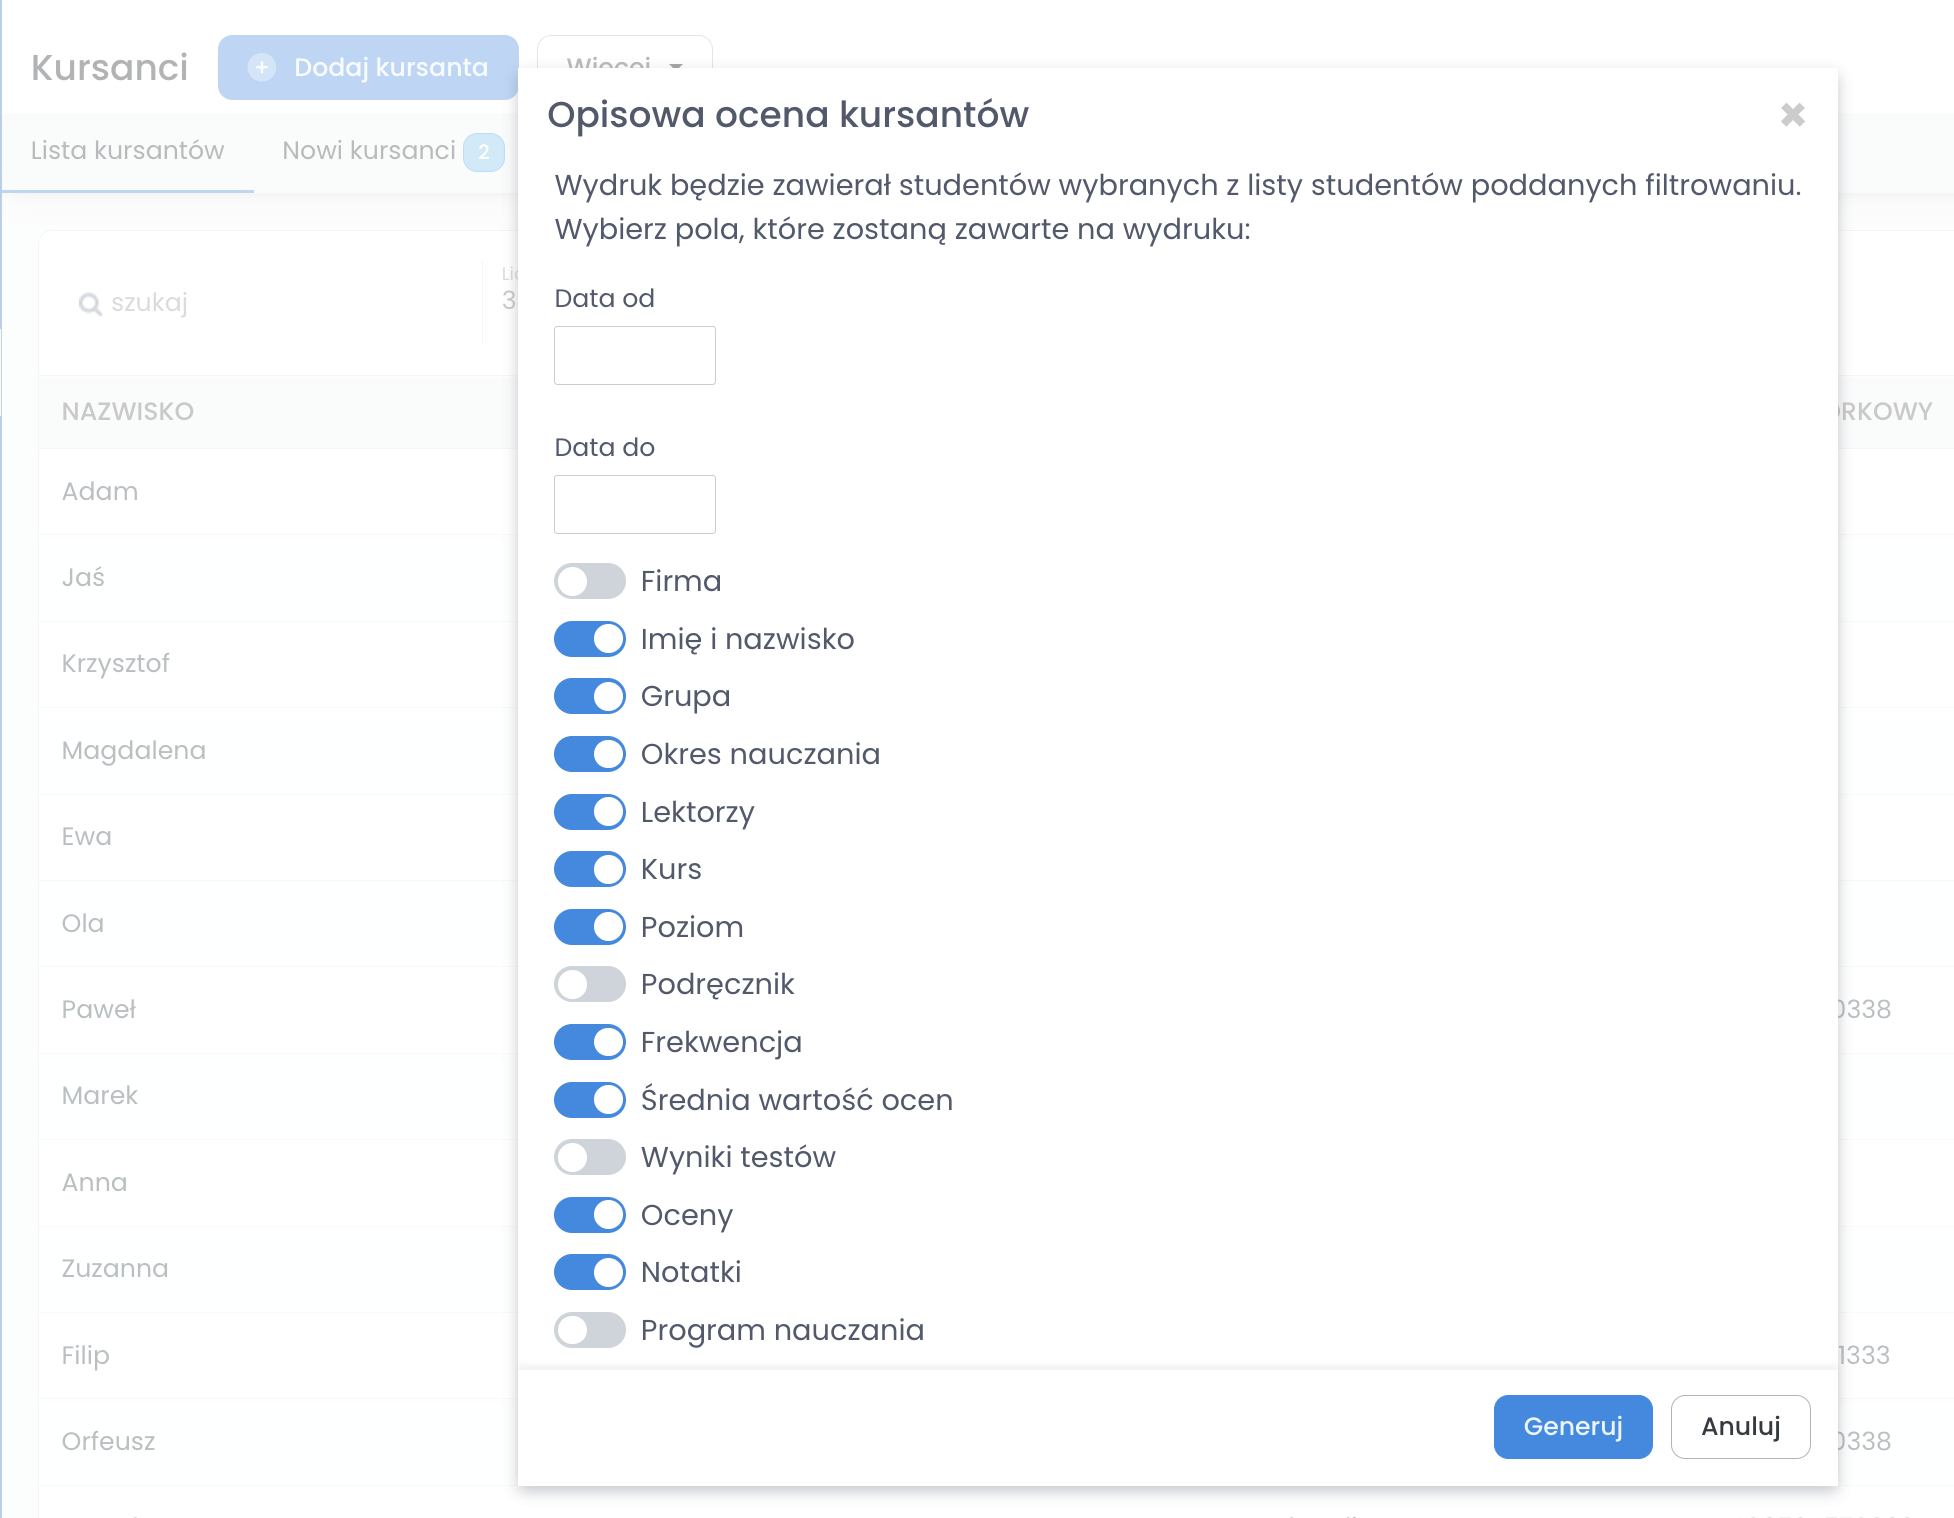Disable the Imię i nazwisko toggle
The height and width of the screenshot is (1518, 1954).
[x=590, y=639]
